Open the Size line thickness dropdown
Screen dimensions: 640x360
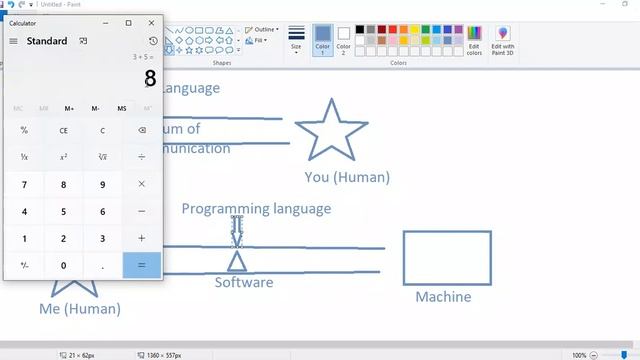(296, 40)
